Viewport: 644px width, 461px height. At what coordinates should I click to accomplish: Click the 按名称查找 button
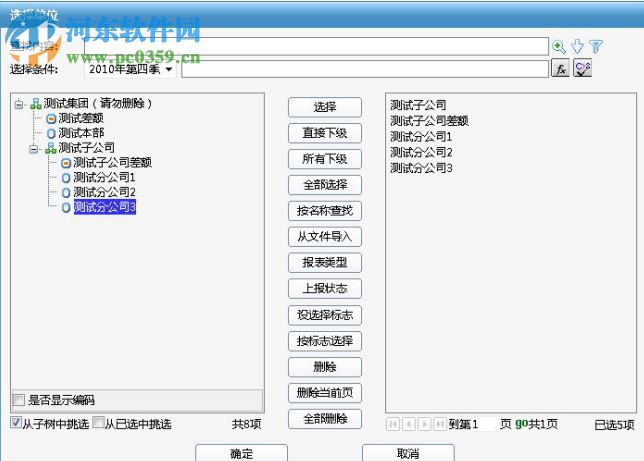pos(325,211)
